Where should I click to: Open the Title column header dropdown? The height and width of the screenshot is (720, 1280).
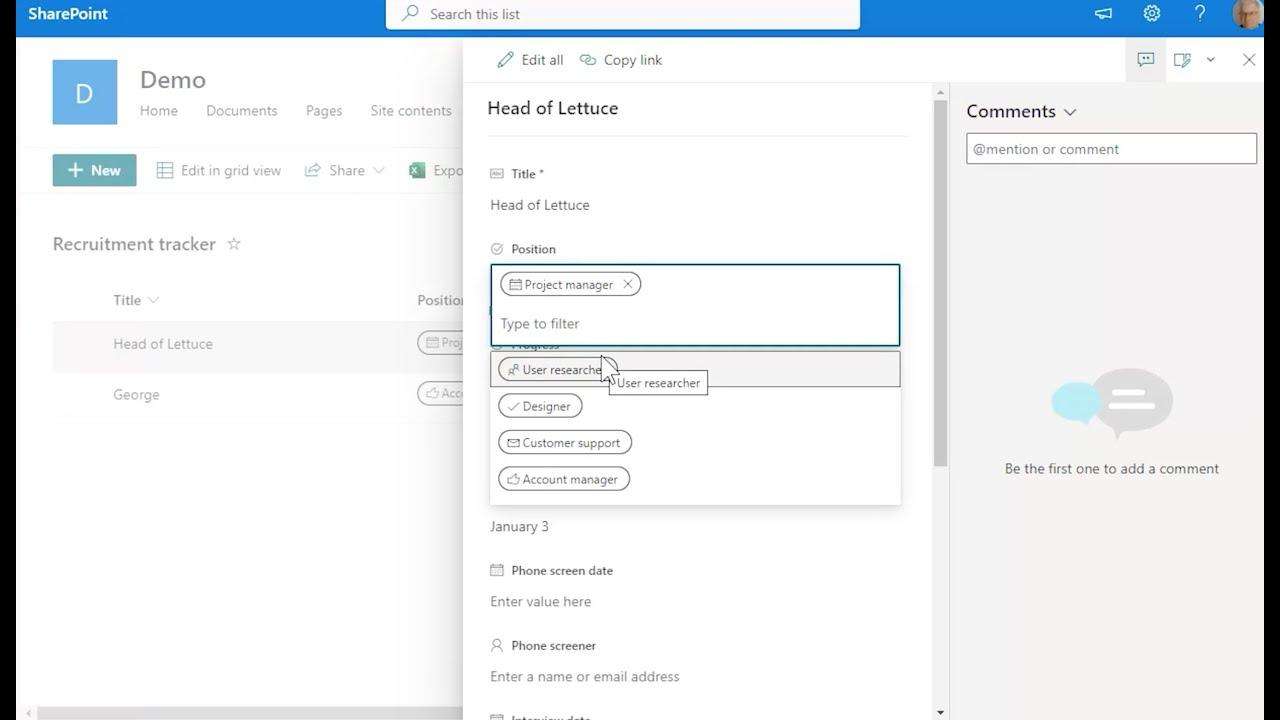(136, 300)
